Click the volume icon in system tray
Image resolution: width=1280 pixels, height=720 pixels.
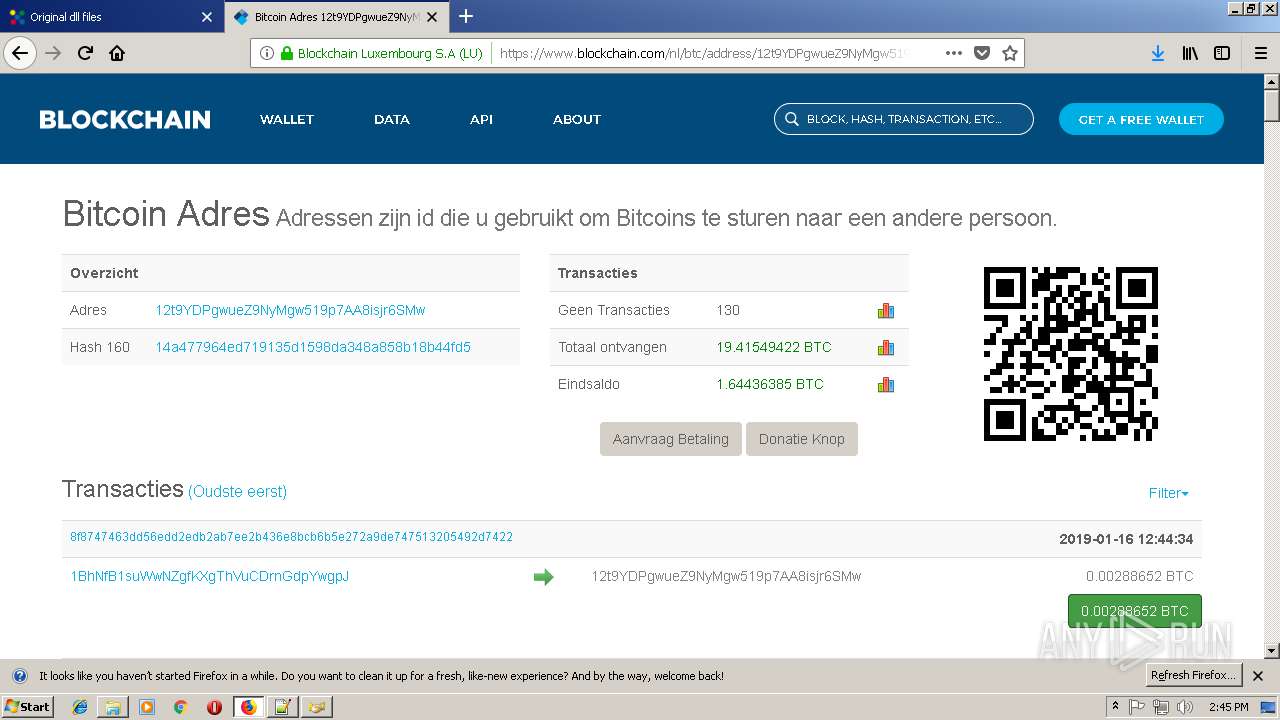pyautogui.click(x=1184, y=707)
